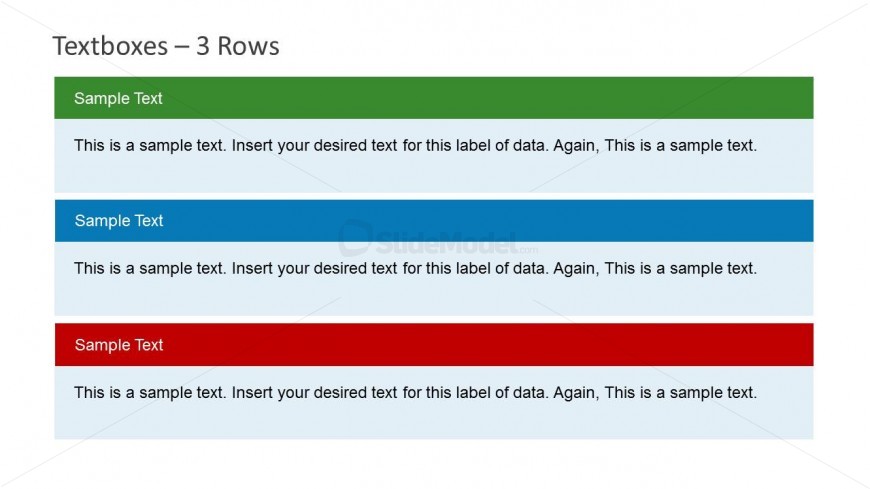870x489 pixels.
Task: Click "Sample Text" label in green header
Action: (118, 98)
